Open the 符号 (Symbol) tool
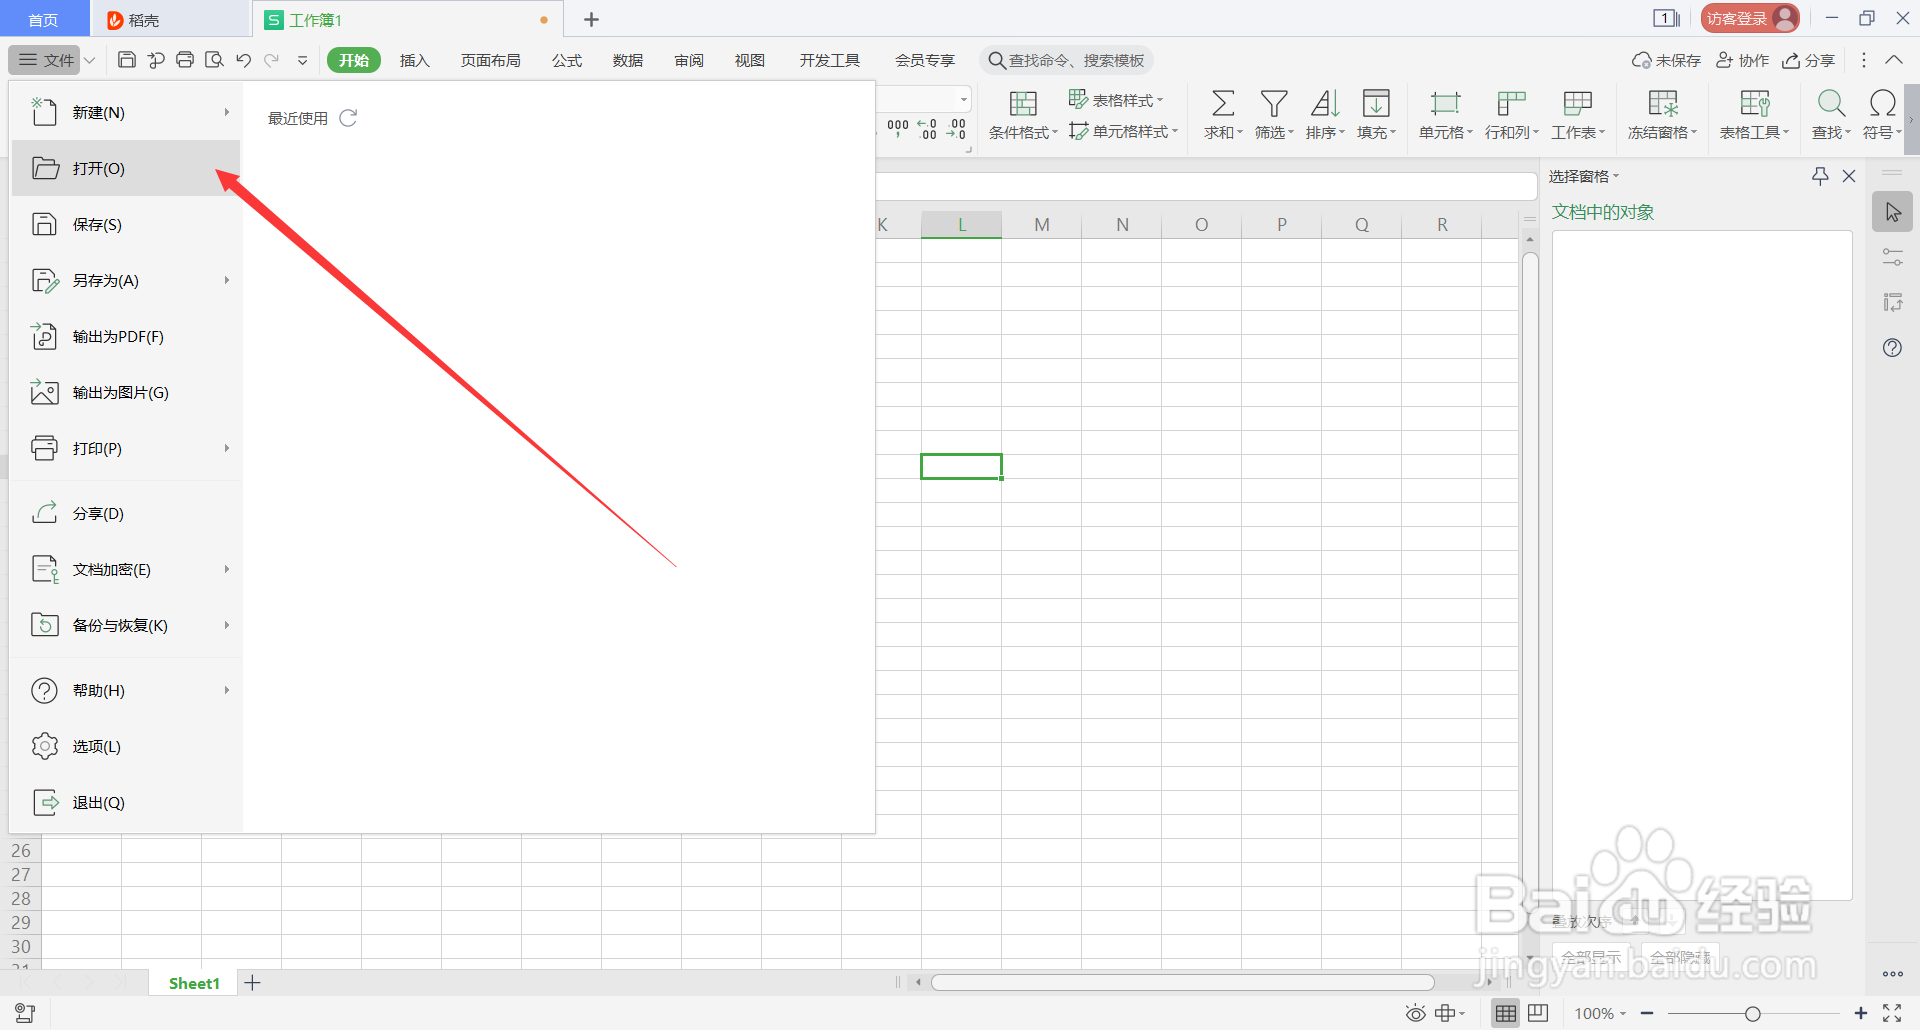This screenshot has height=1030, width=1920. pos(1880,113)
